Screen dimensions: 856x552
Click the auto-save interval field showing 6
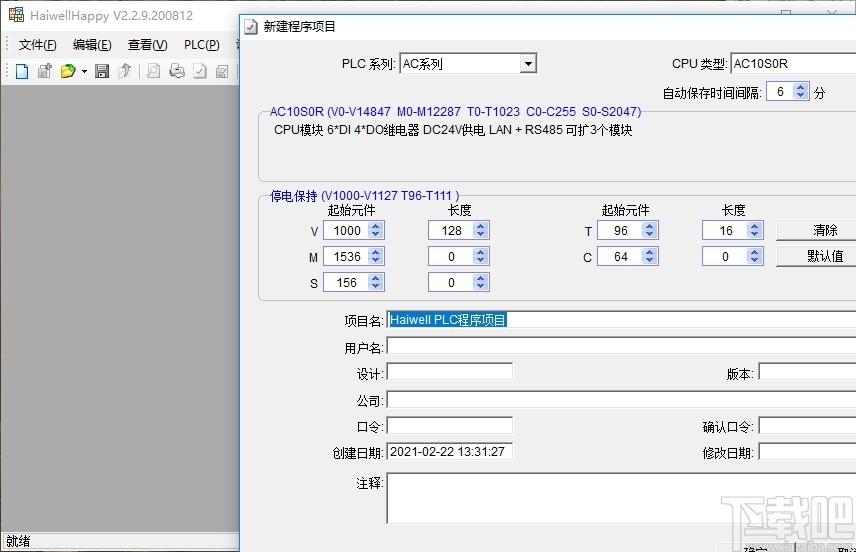[x=781, y=91]
